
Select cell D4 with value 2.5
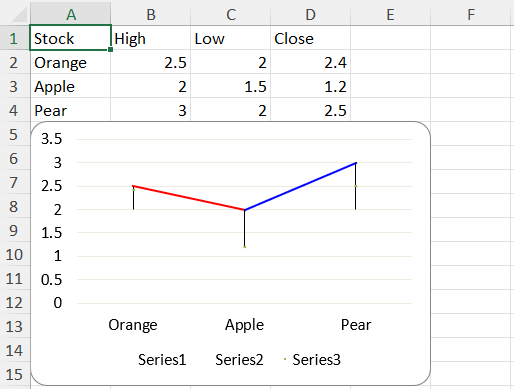click(311, 110)
